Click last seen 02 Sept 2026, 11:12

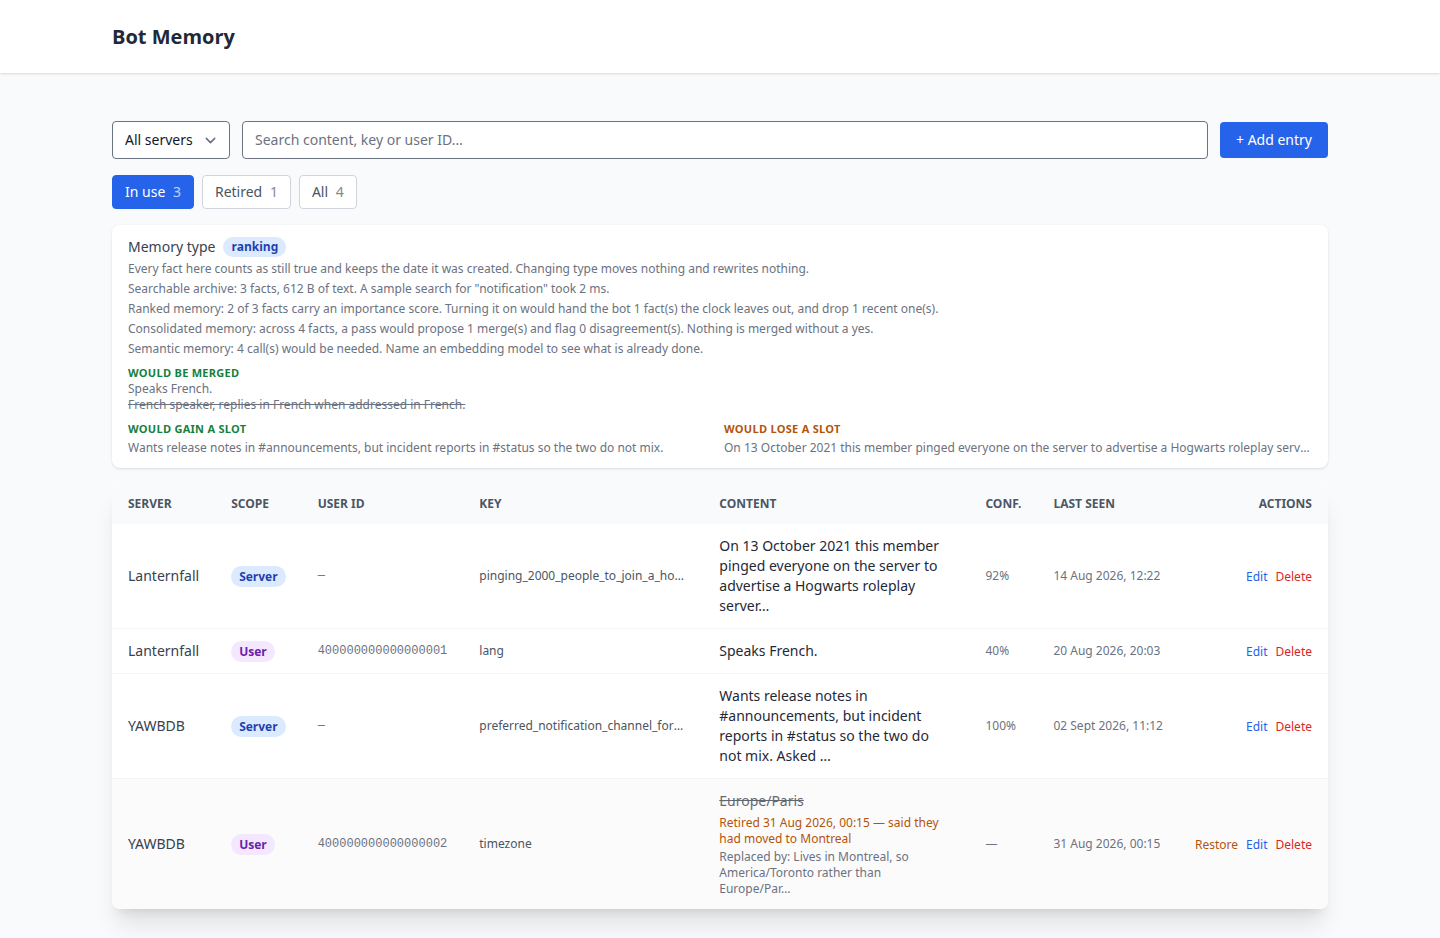click(1108, 726)
